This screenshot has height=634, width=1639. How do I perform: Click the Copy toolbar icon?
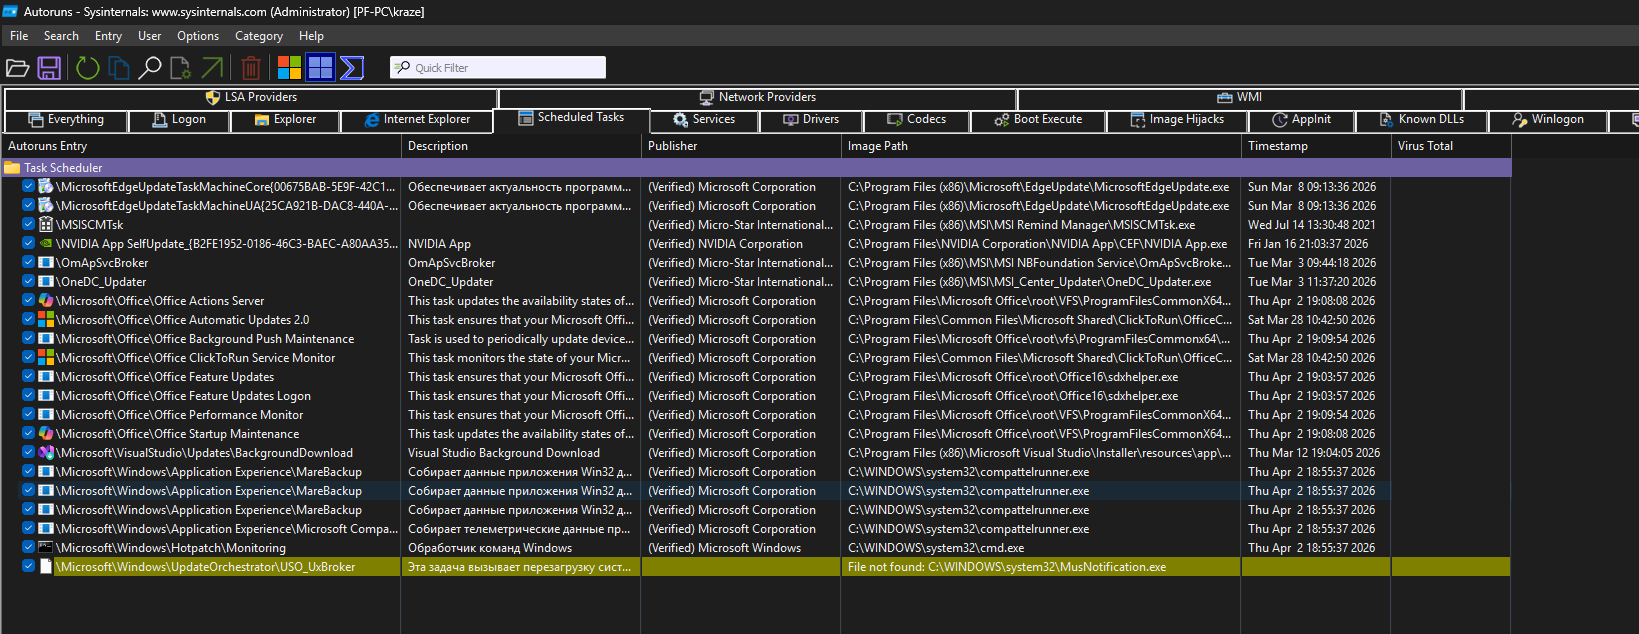[119, 68]
